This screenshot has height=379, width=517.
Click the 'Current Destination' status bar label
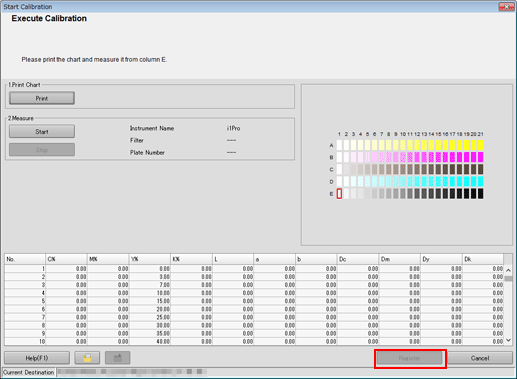pyautogui.click(x=28, y=372)
